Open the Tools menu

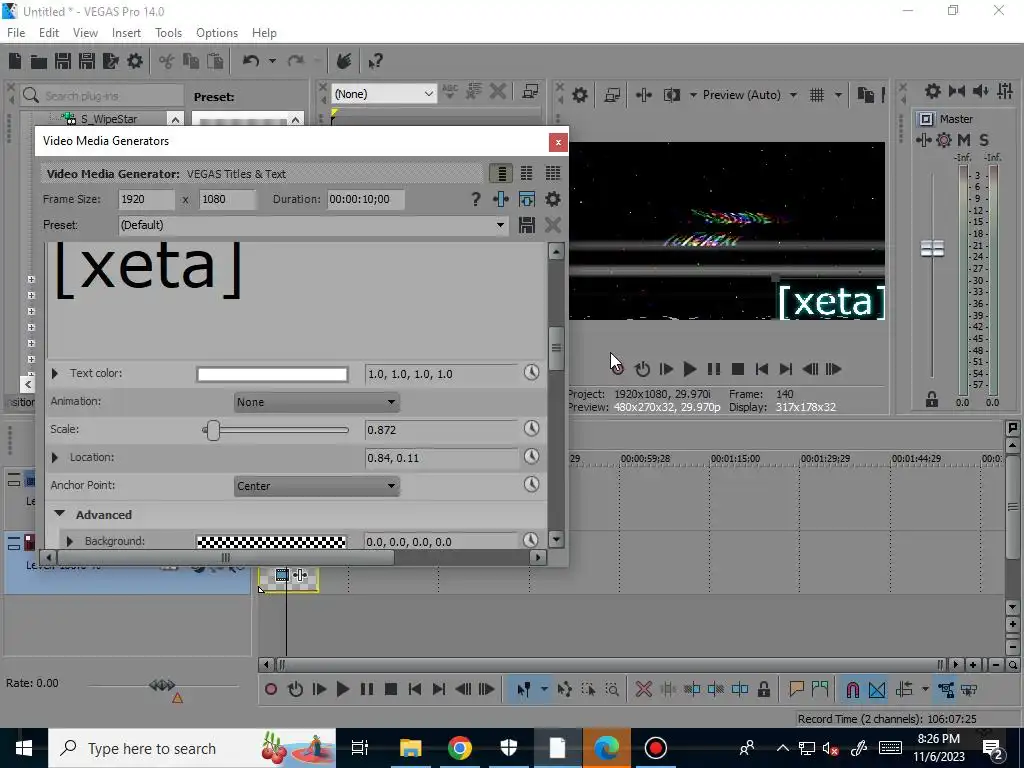click(168, 33)
